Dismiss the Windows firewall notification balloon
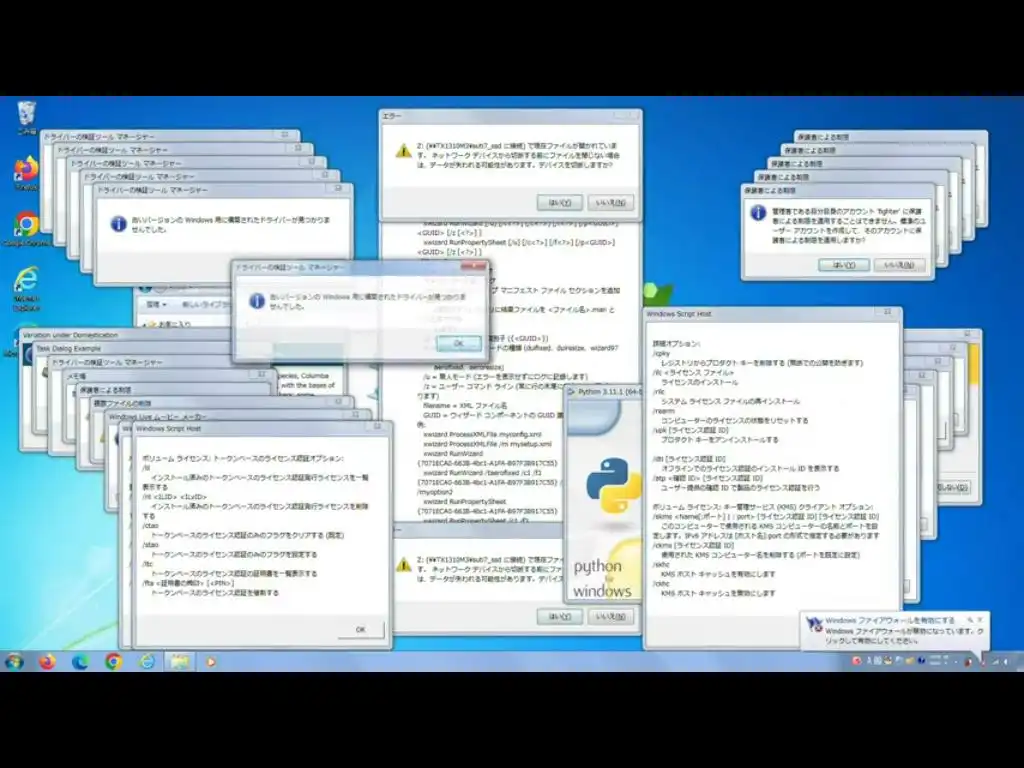 click(x=980, y=620)
